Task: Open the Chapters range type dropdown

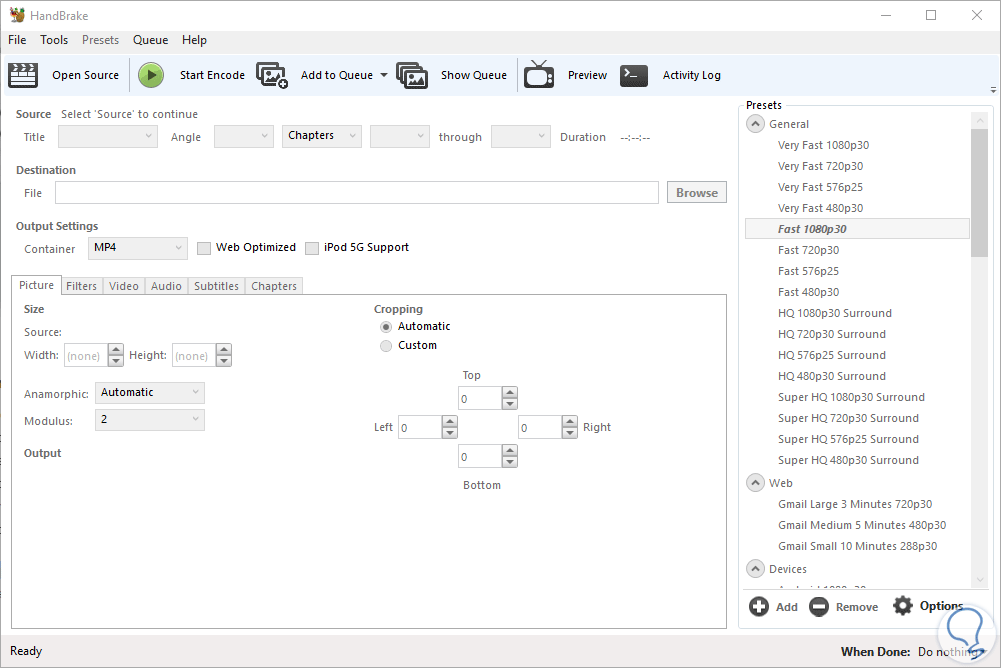Action: 322,136
